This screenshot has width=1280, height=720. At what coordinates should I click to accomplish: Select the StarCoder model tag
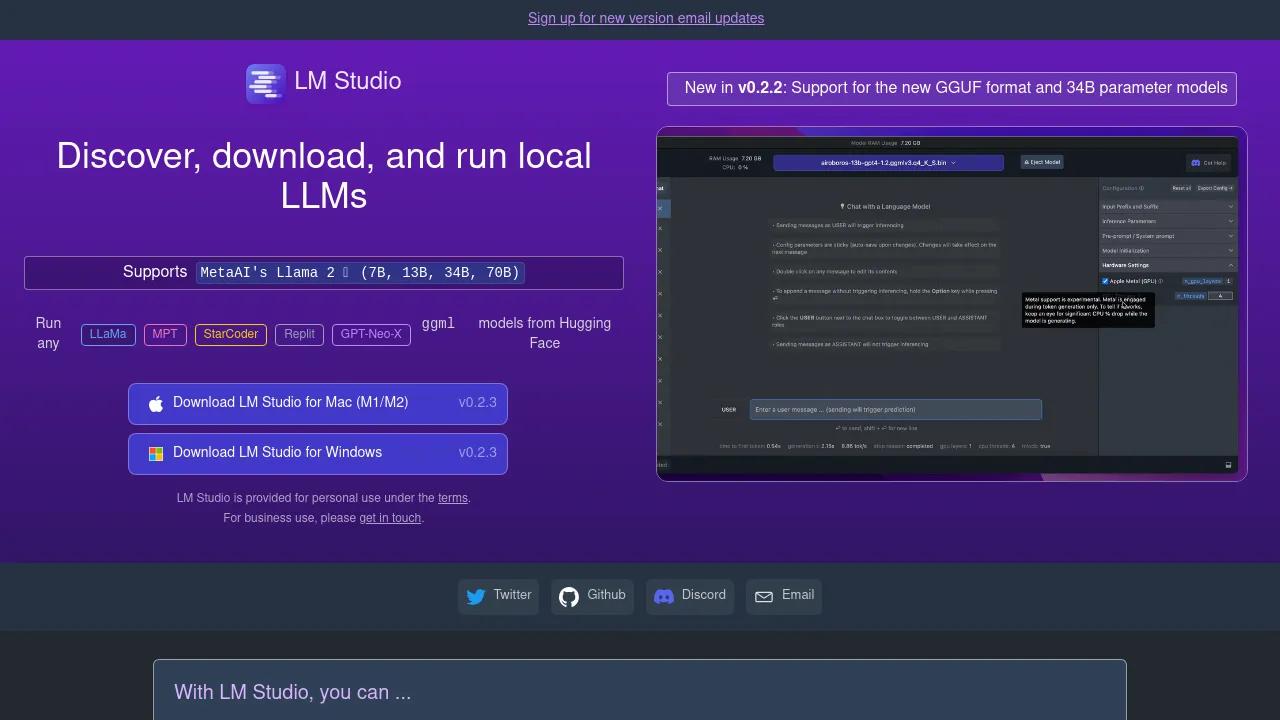tap(231, 334)
